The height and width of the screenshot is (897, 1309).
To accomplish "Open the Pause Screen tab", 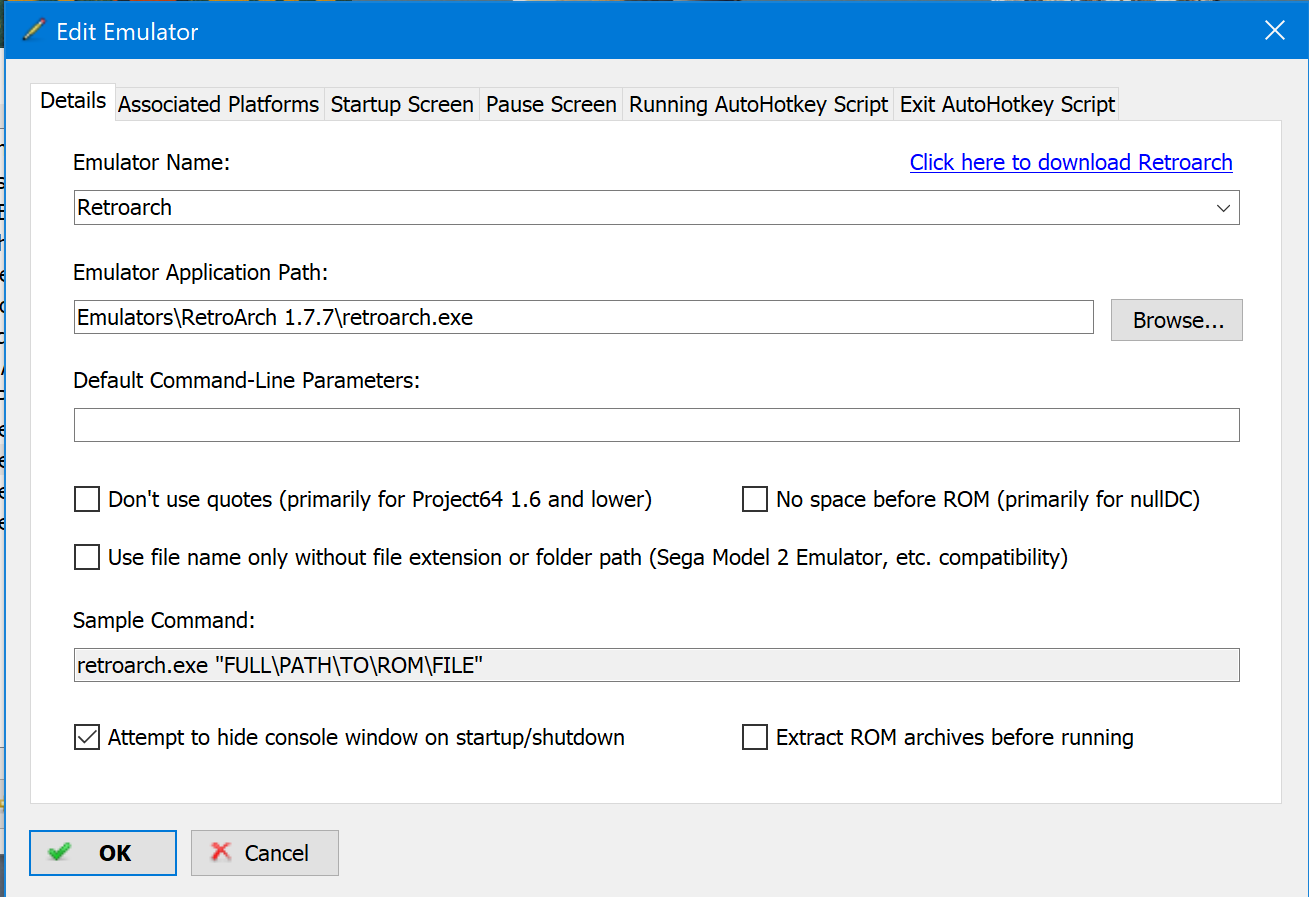I will coord(551,104).
